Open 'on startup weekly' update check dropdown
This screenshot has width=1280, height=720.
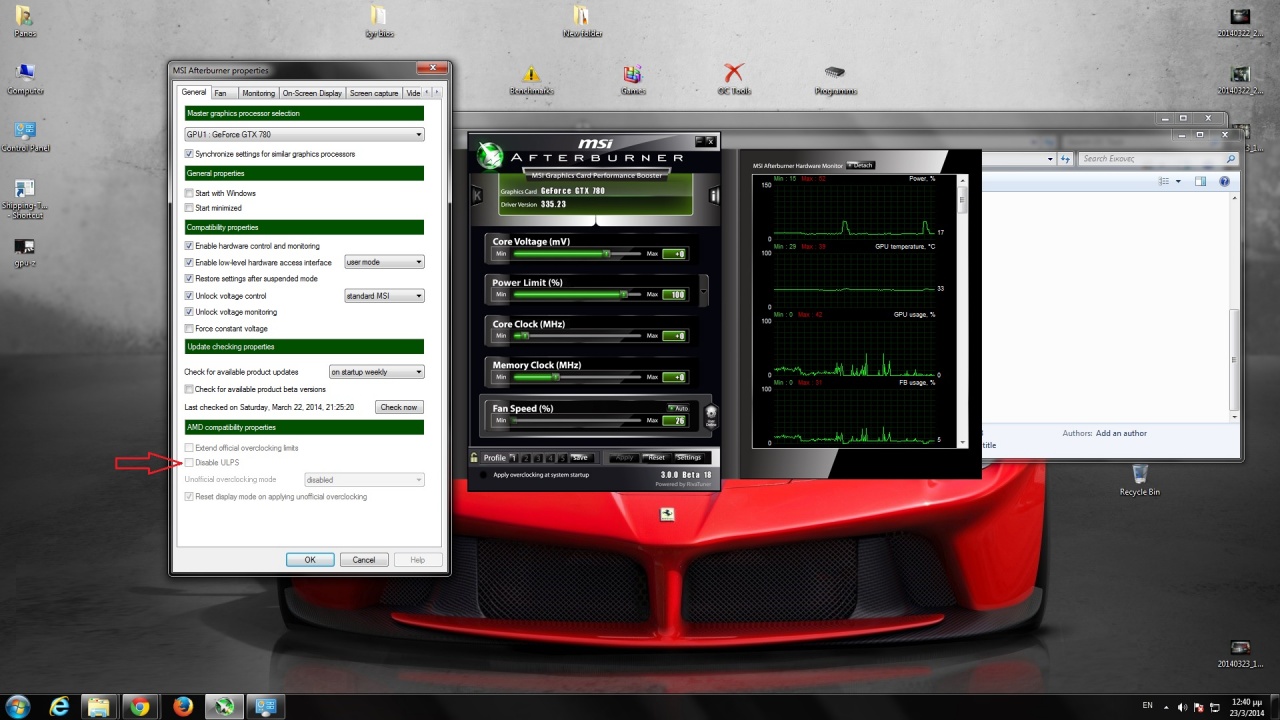coord(377,372)
